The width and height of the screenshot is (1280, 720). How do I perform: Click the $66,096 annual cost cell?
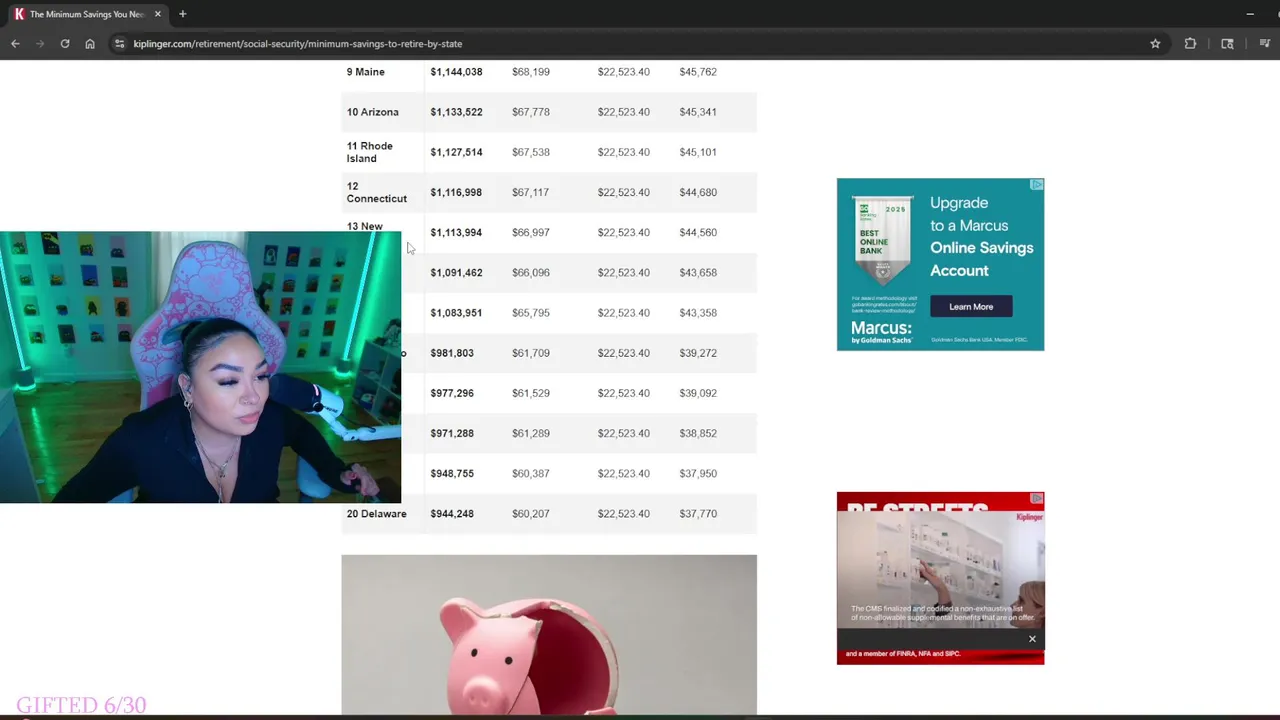coord(531,272)
